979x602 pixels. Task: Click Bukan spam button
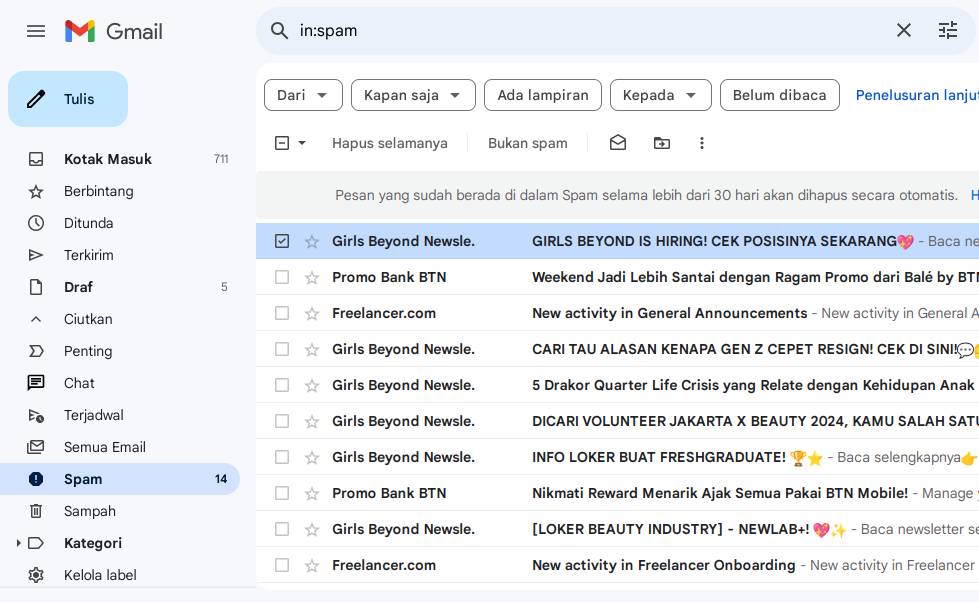(528, 143)
